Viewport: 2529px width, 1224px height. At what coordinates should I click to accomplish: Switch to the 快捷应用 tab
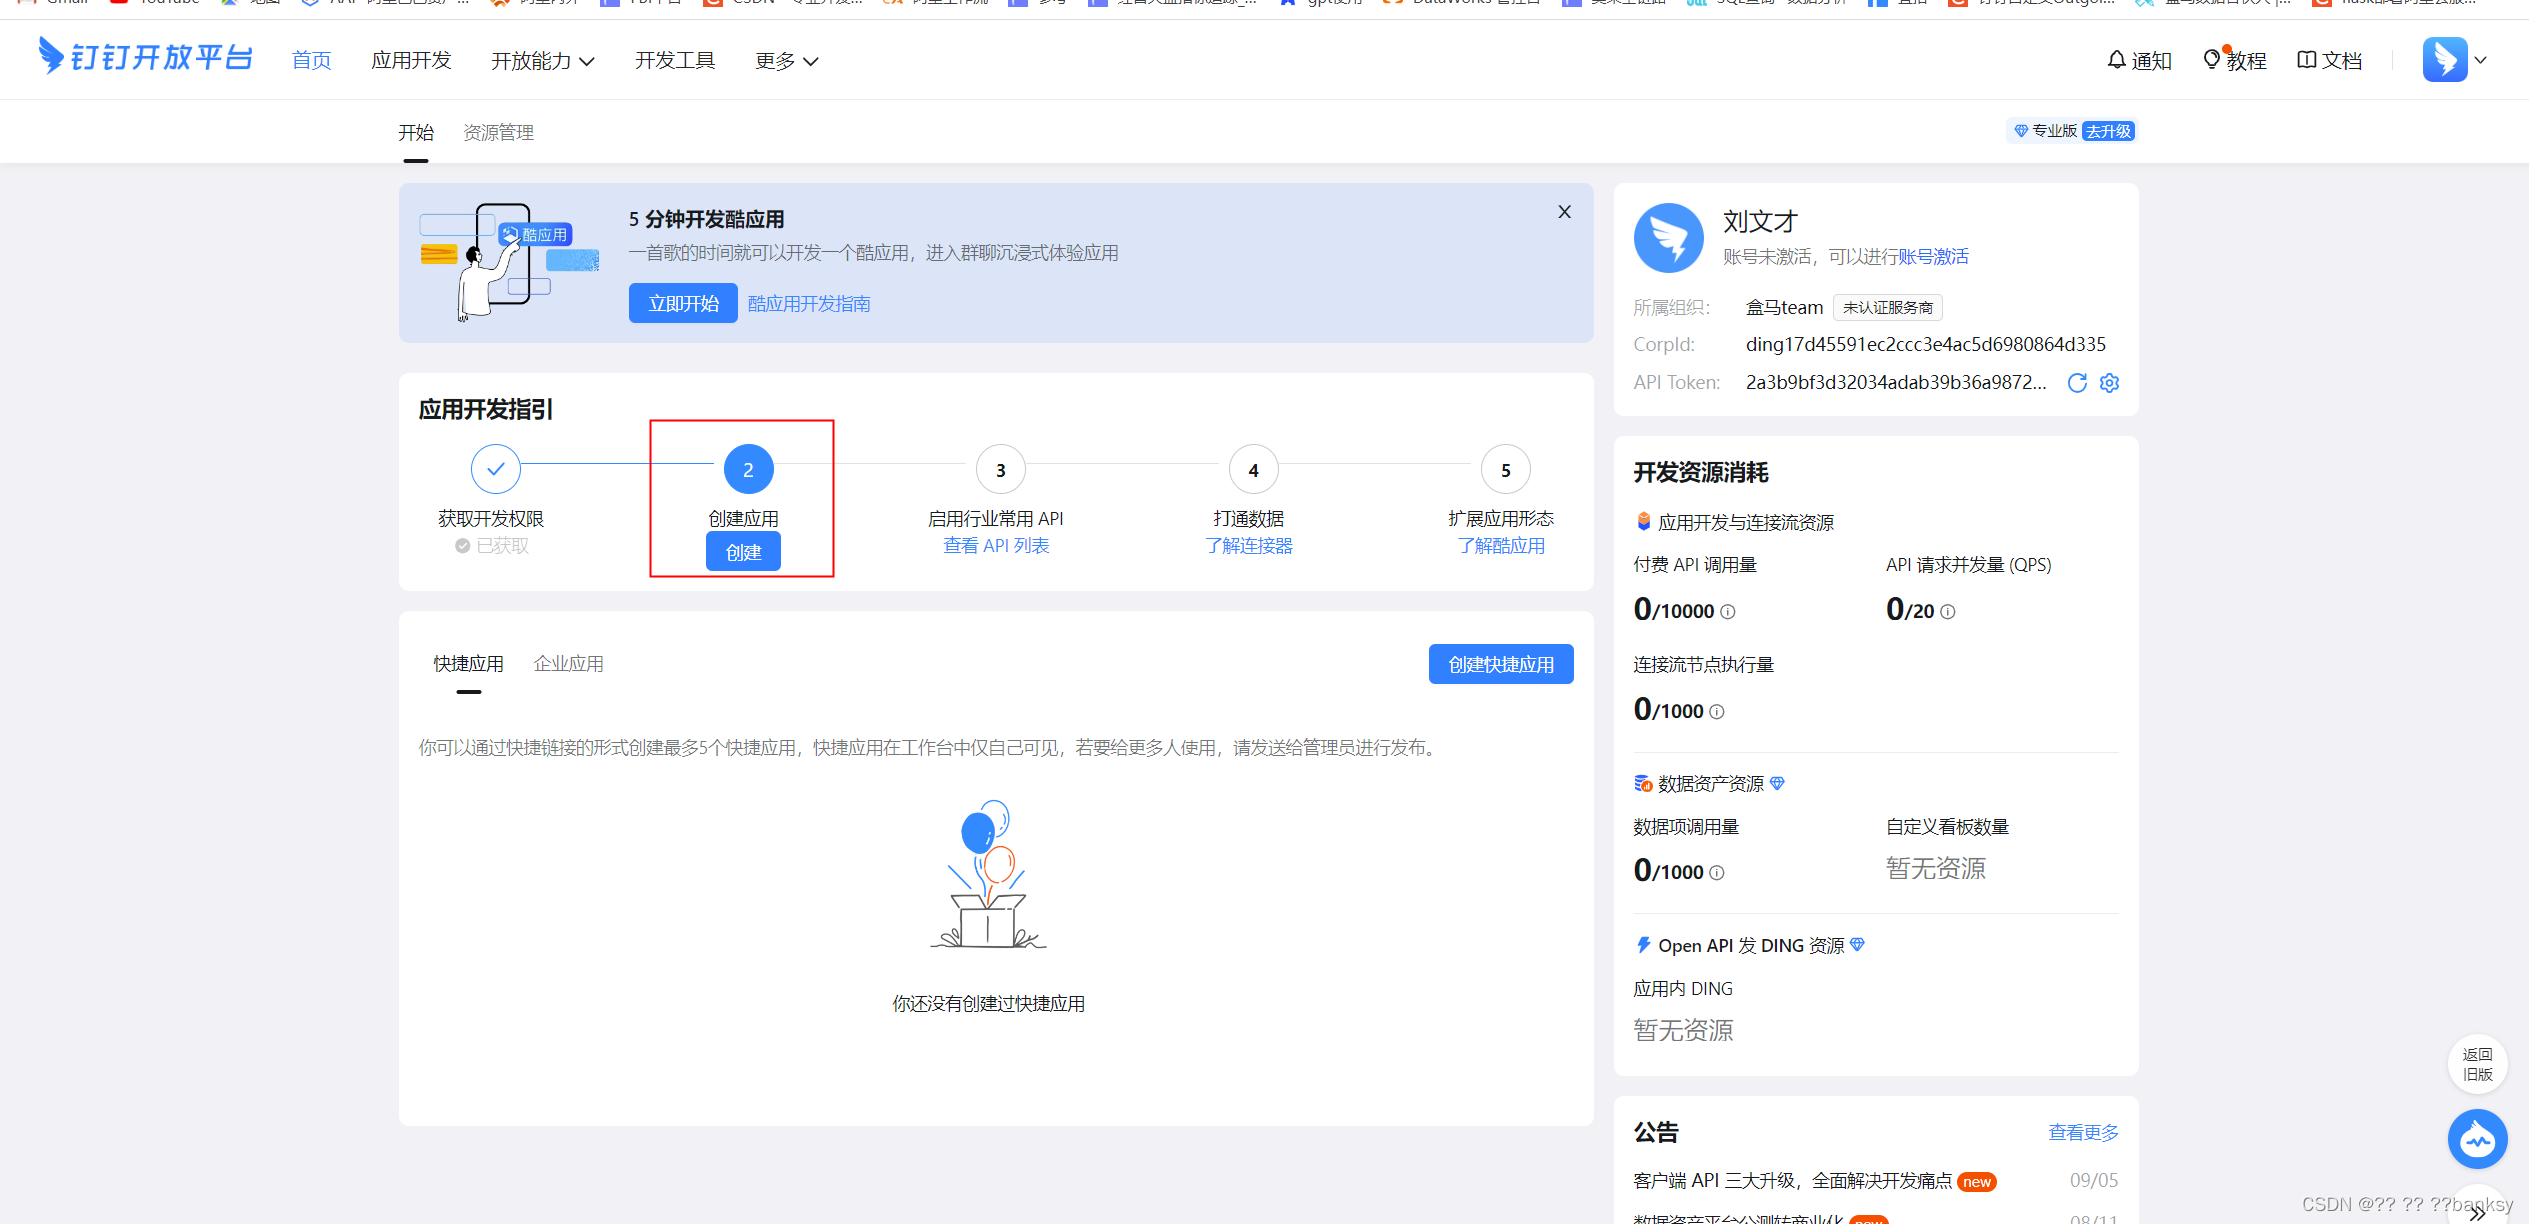click(468, 664)
